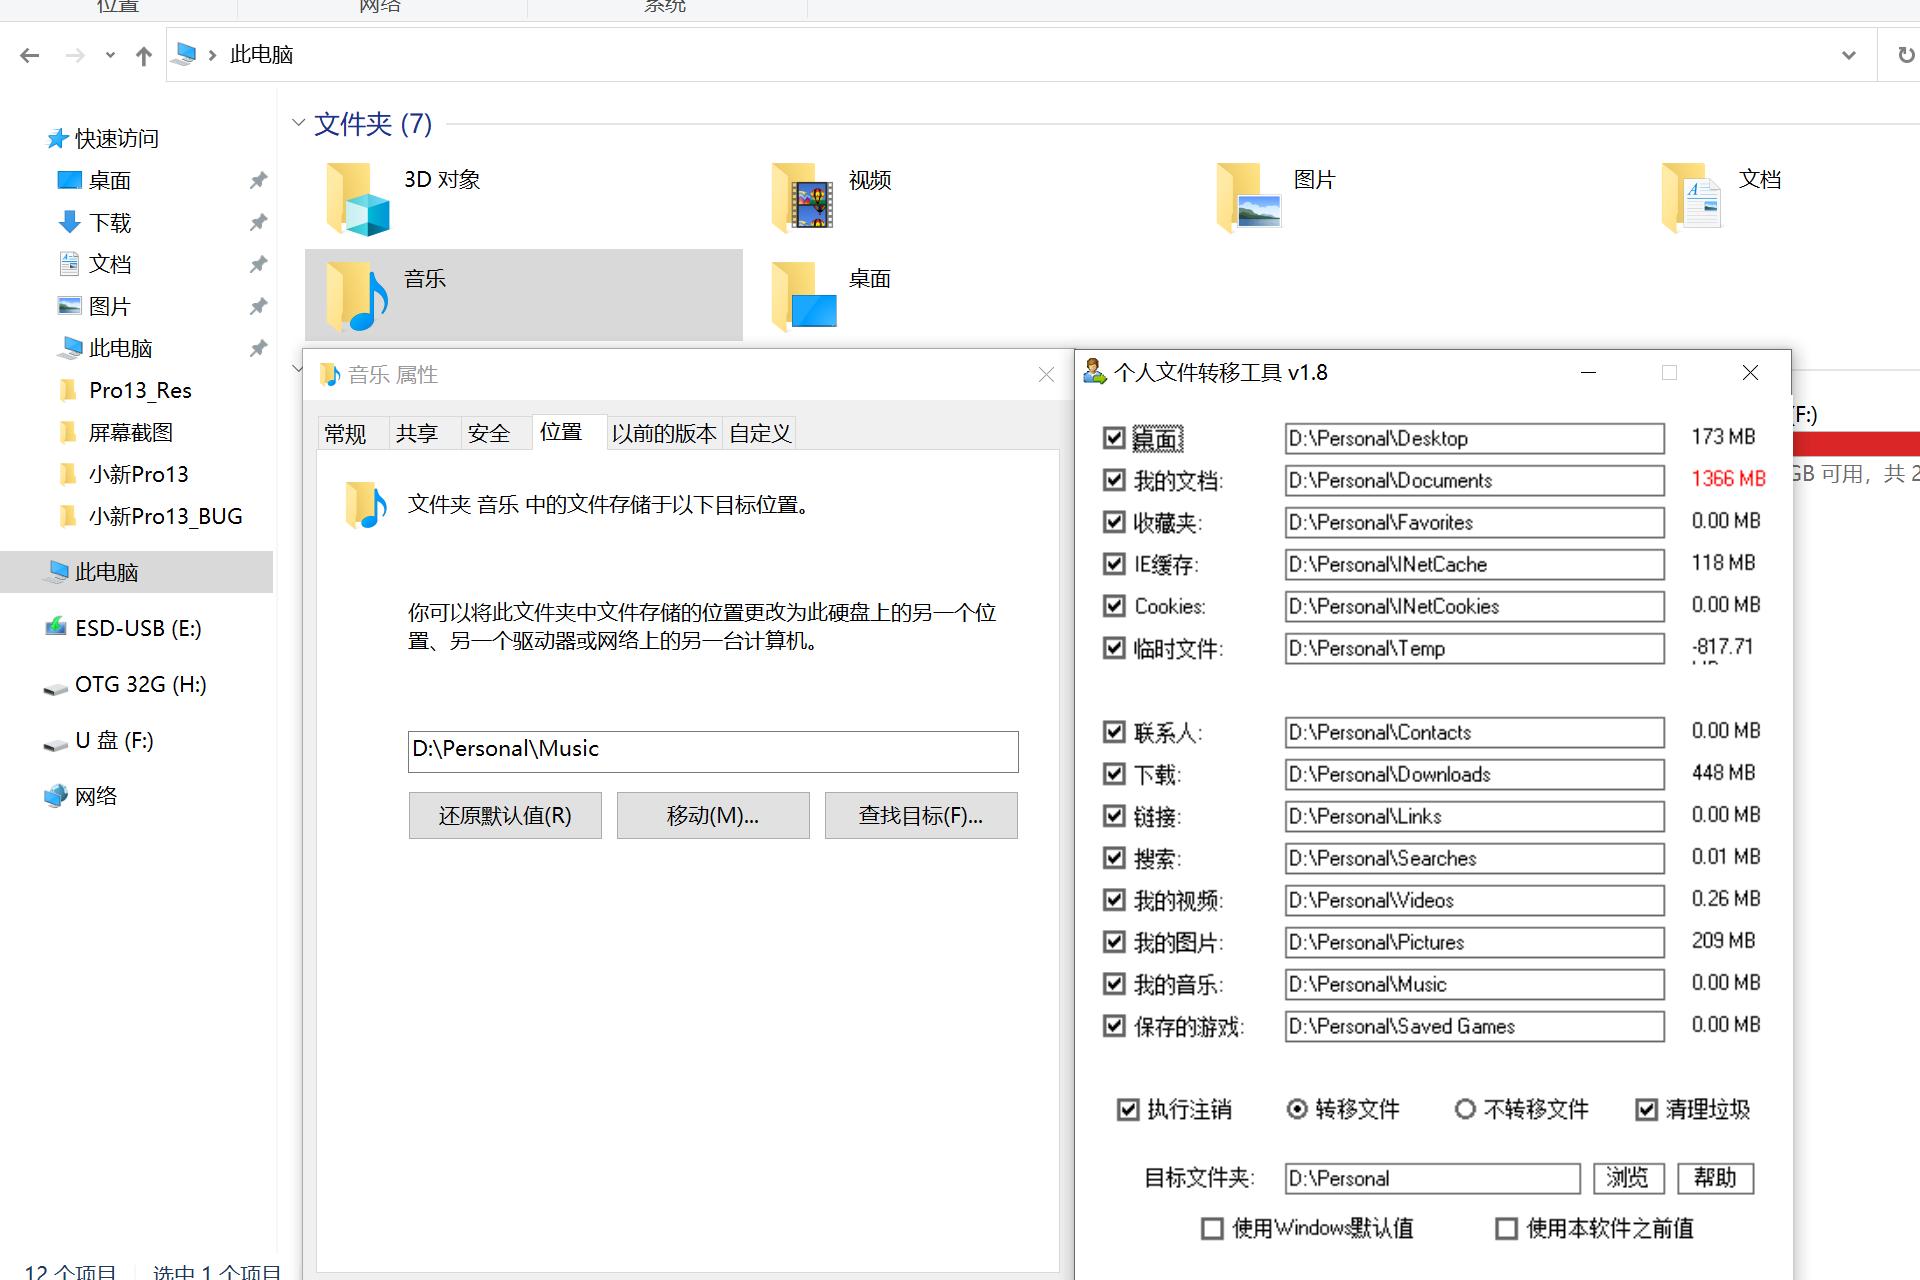1920x1280 pixels.
Task: Open the 视频 folder
Action: click(866, 181)
